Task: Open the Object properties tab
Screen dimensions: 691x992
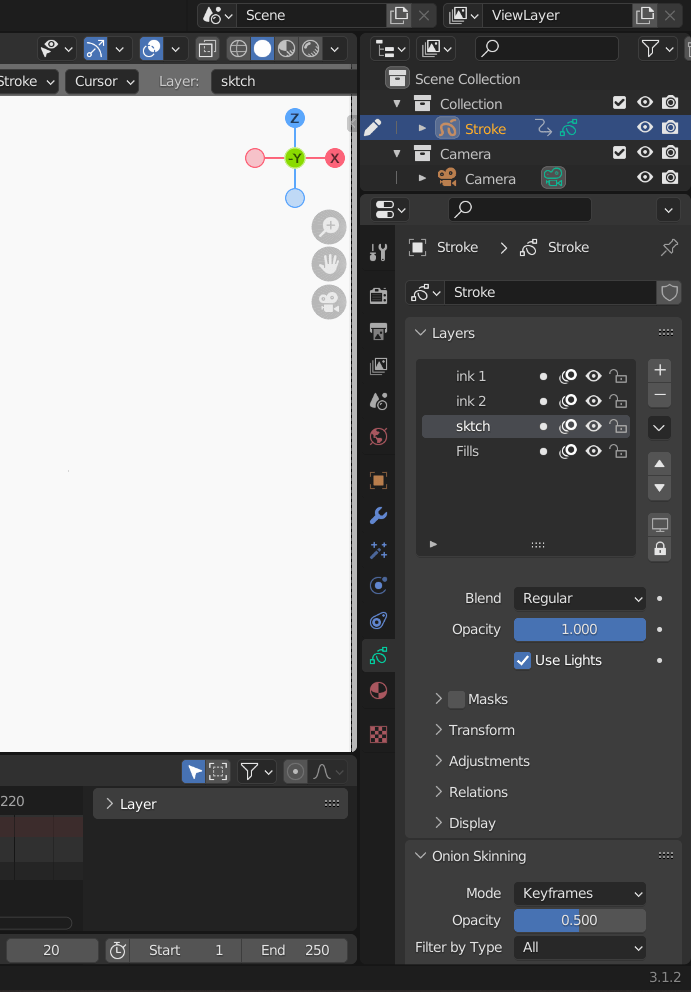Action: [378, 481]
